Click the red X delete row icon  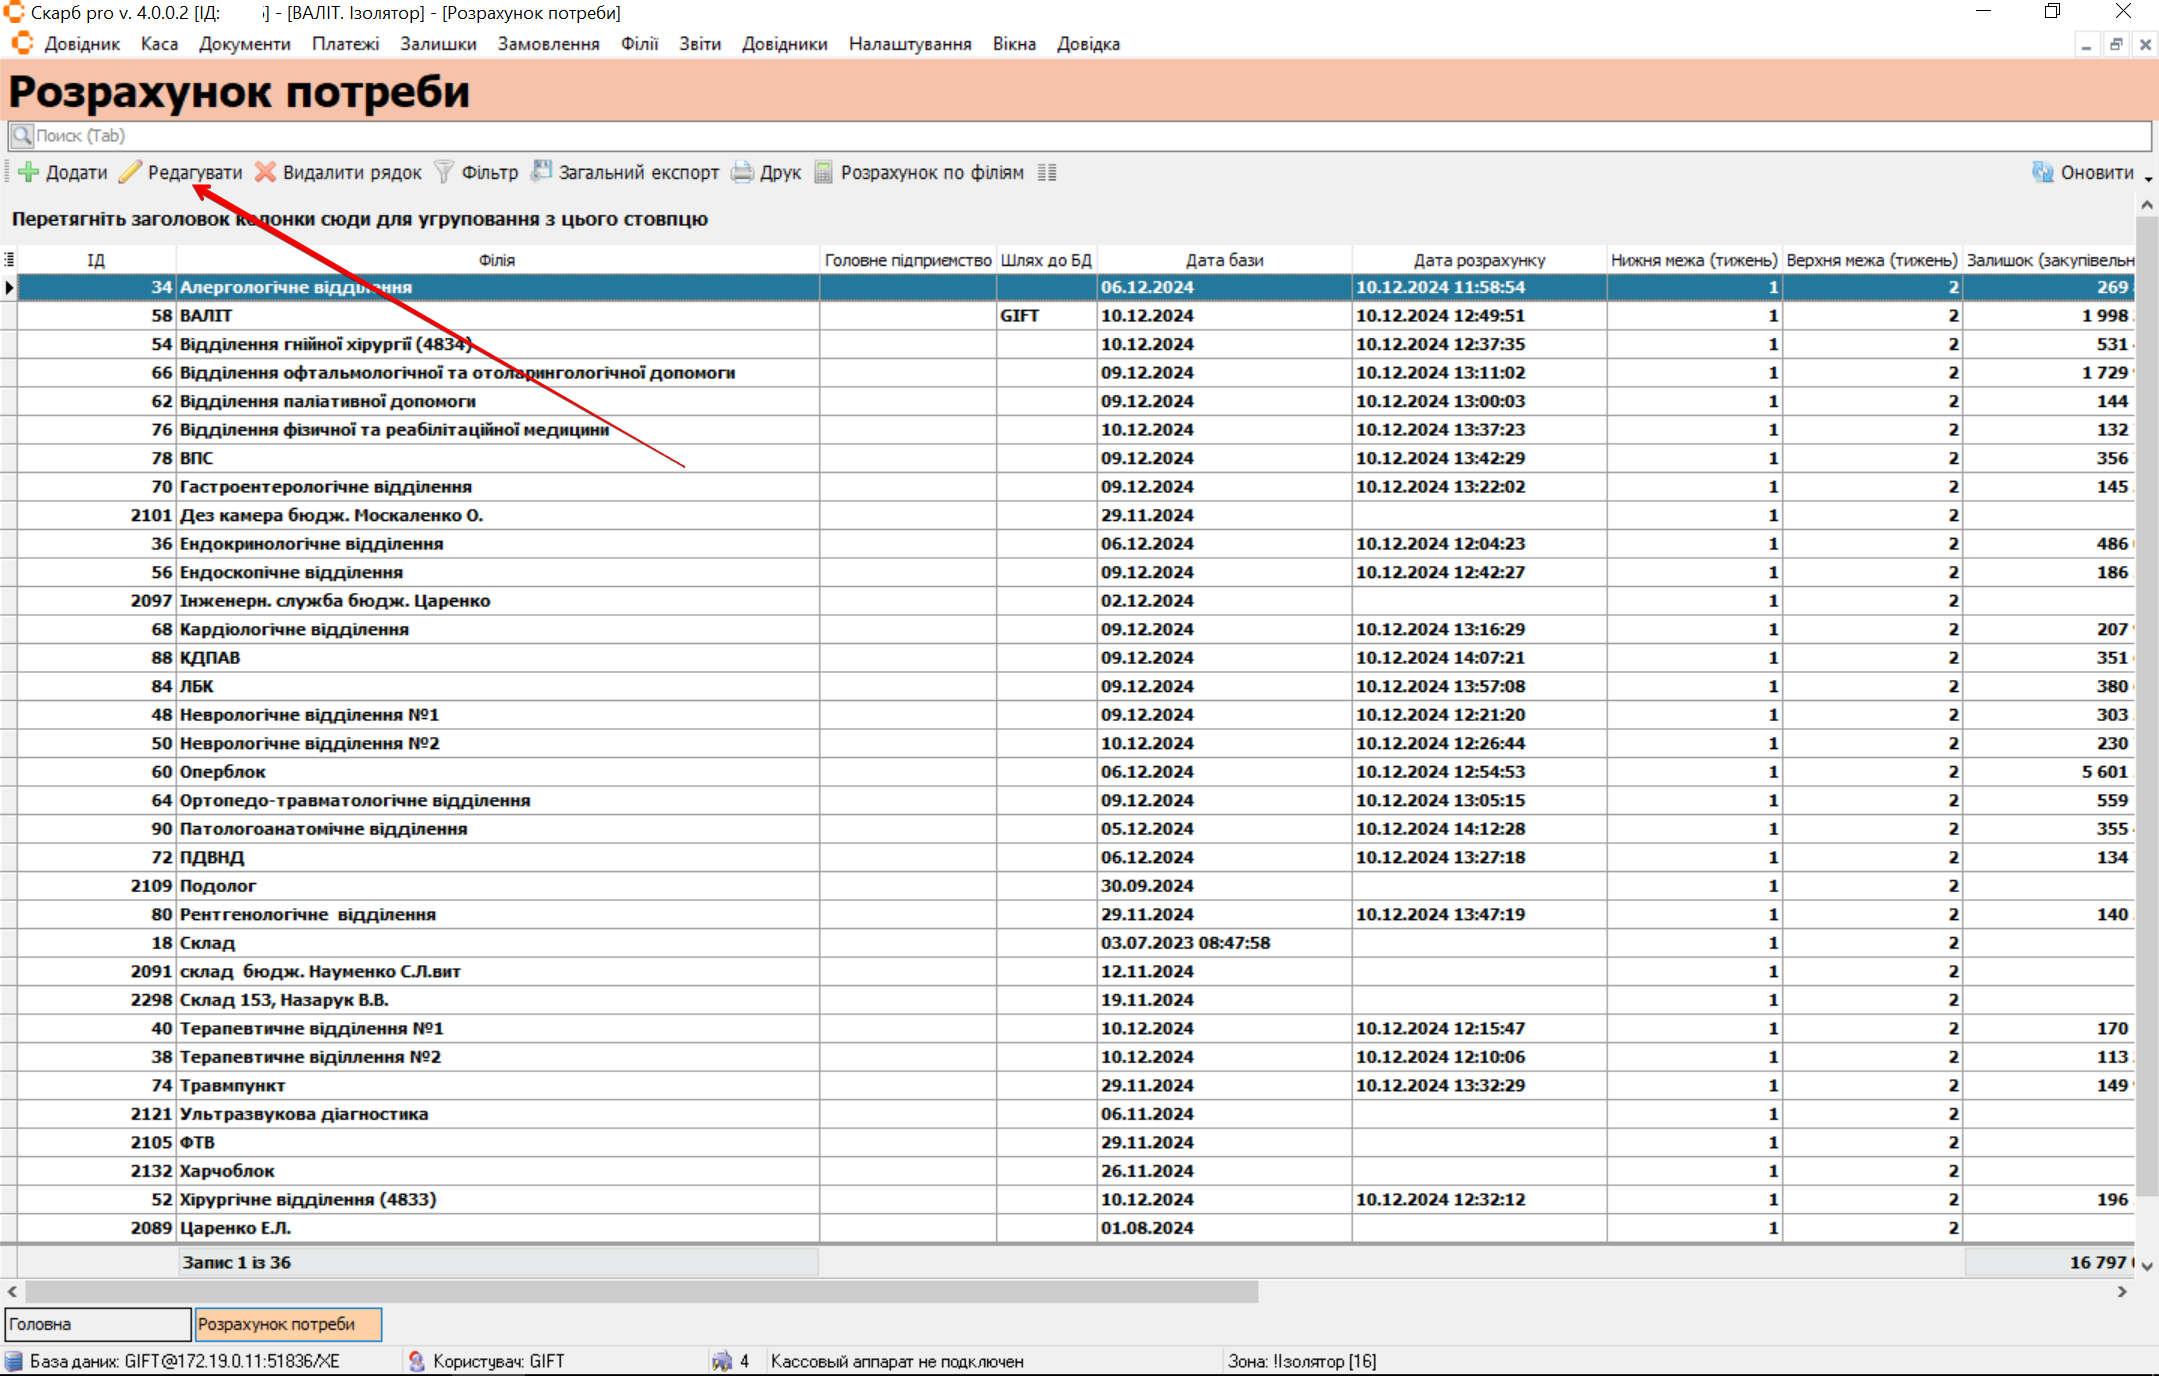pyautogui.click(x=265, y=172)
